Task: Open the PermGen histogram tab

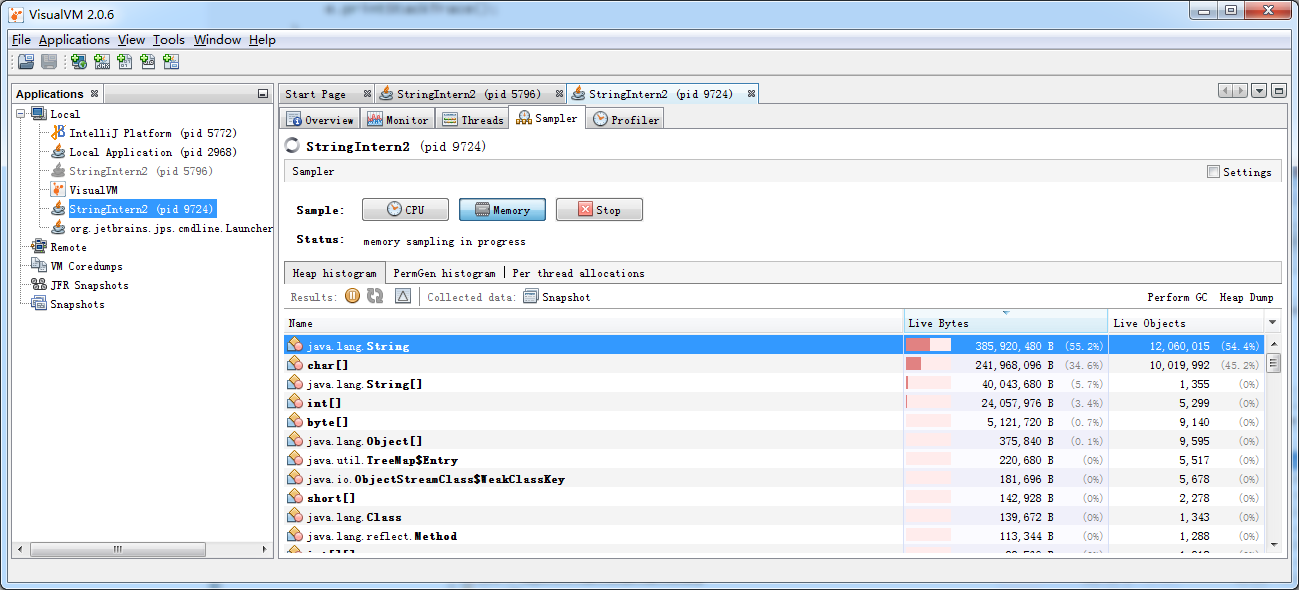Action: (x=444, y=273)
